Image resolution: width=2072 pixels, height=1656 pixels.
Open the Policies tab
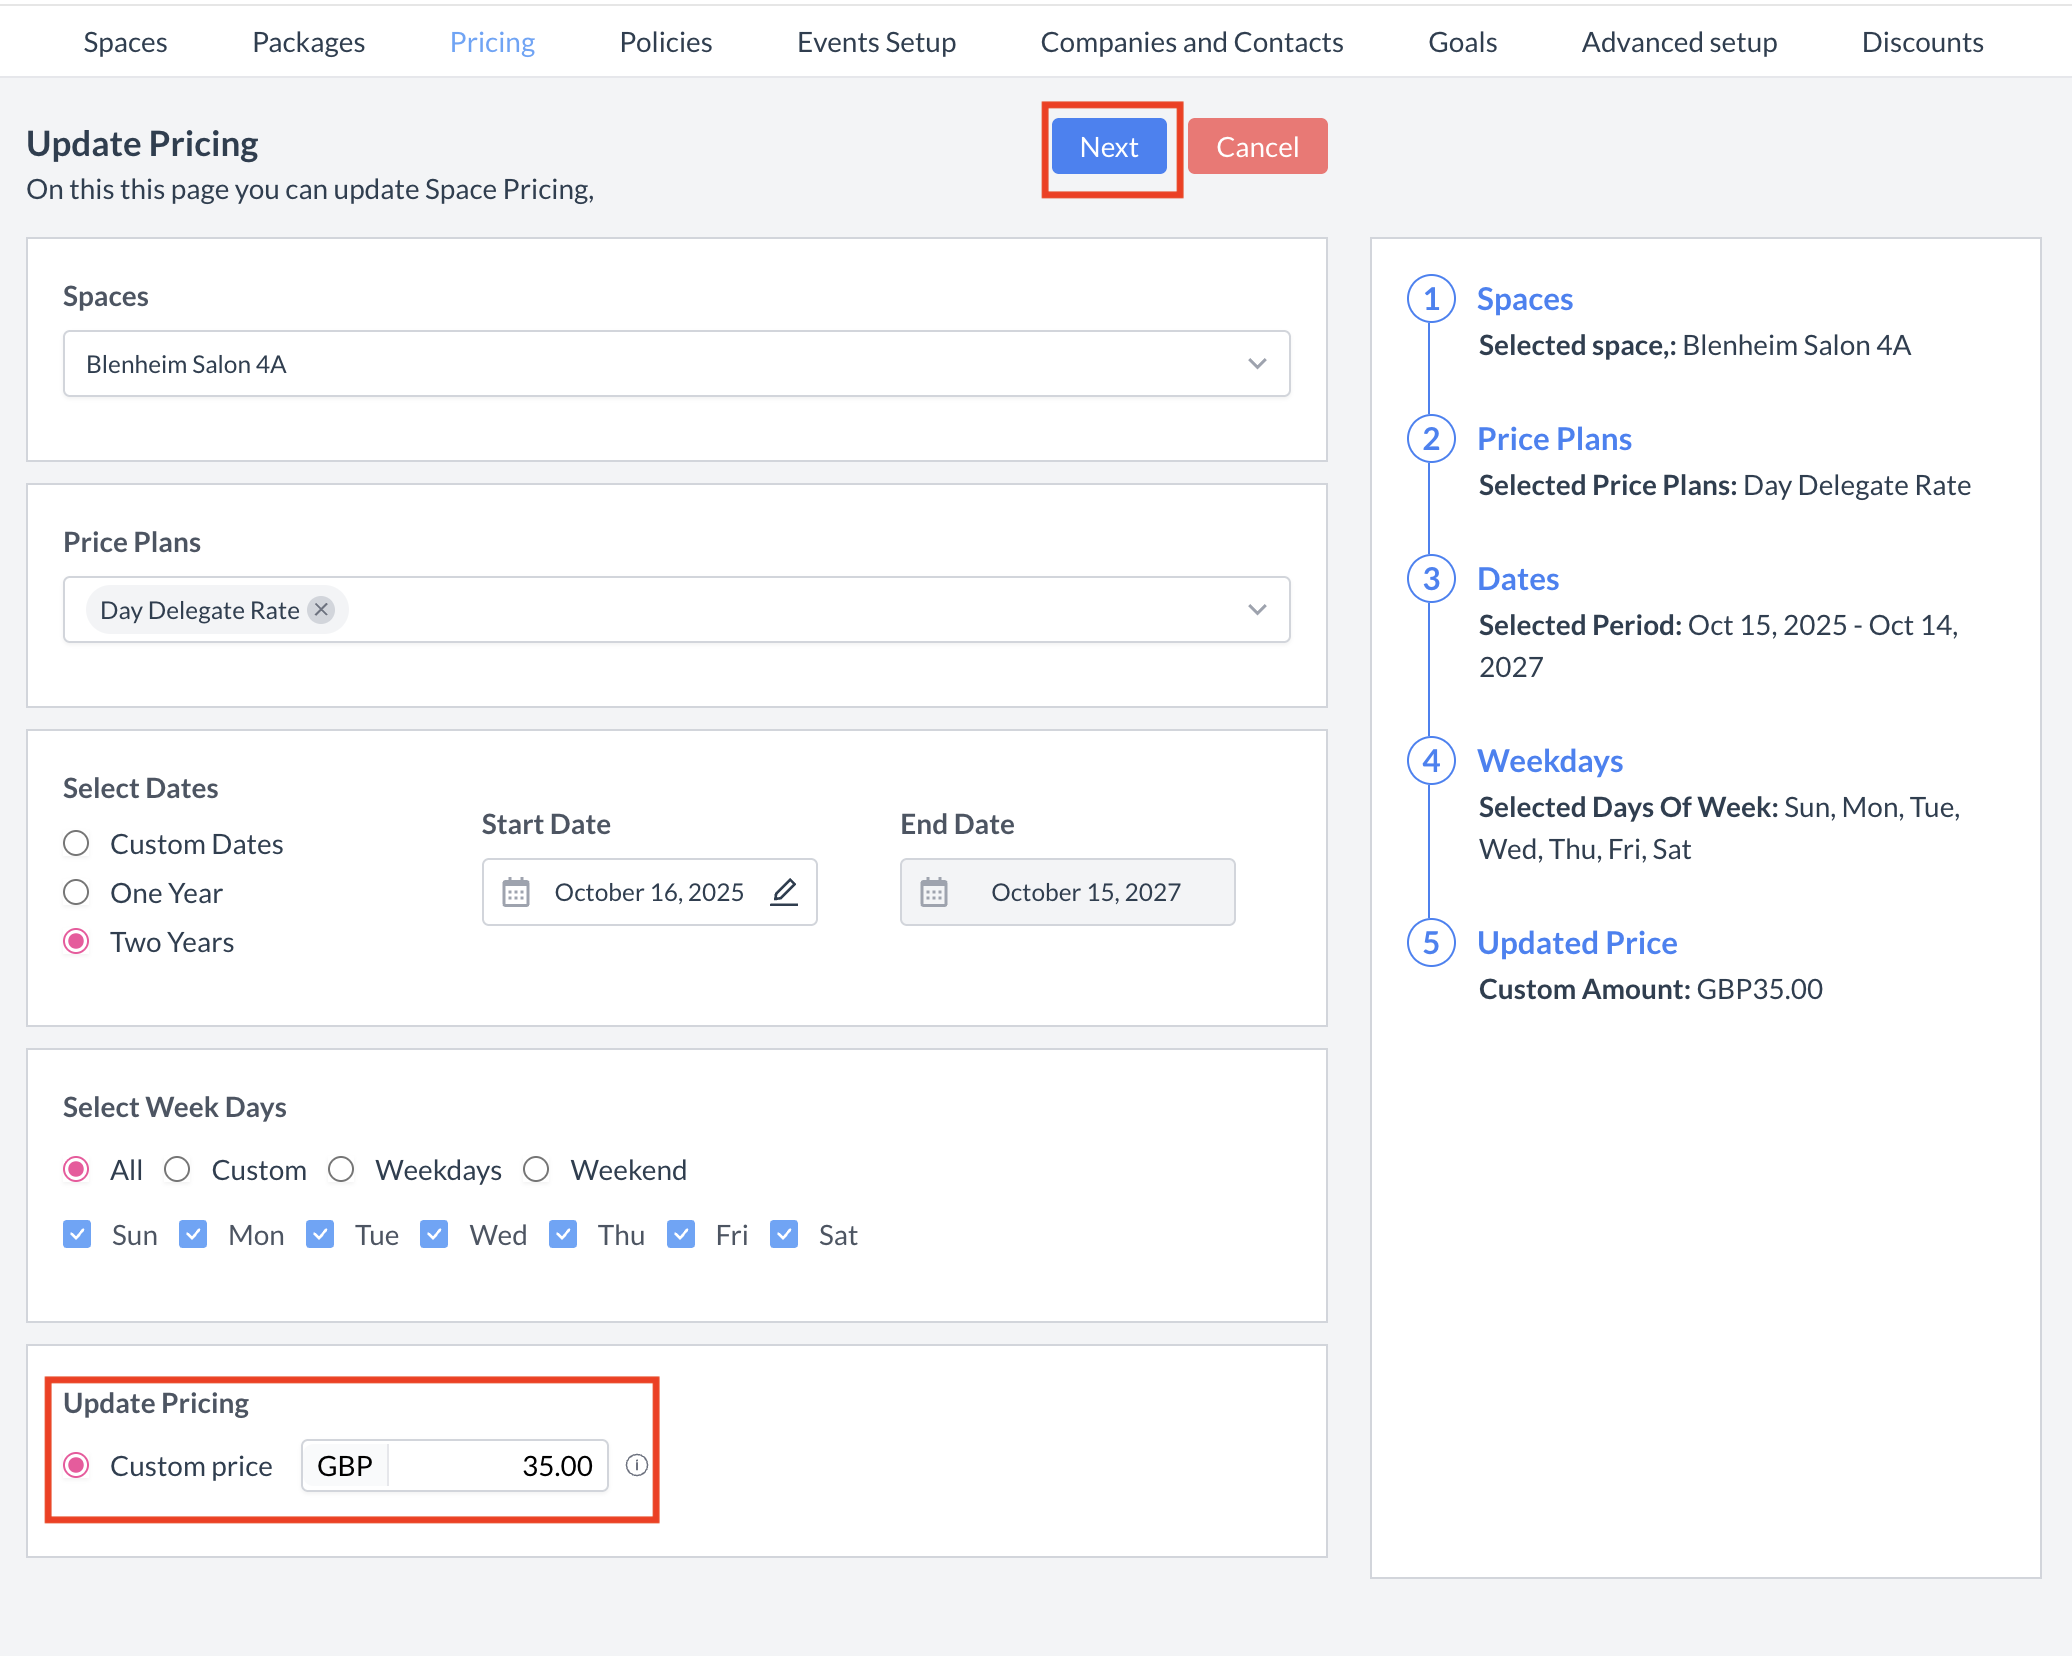point(665,42)
